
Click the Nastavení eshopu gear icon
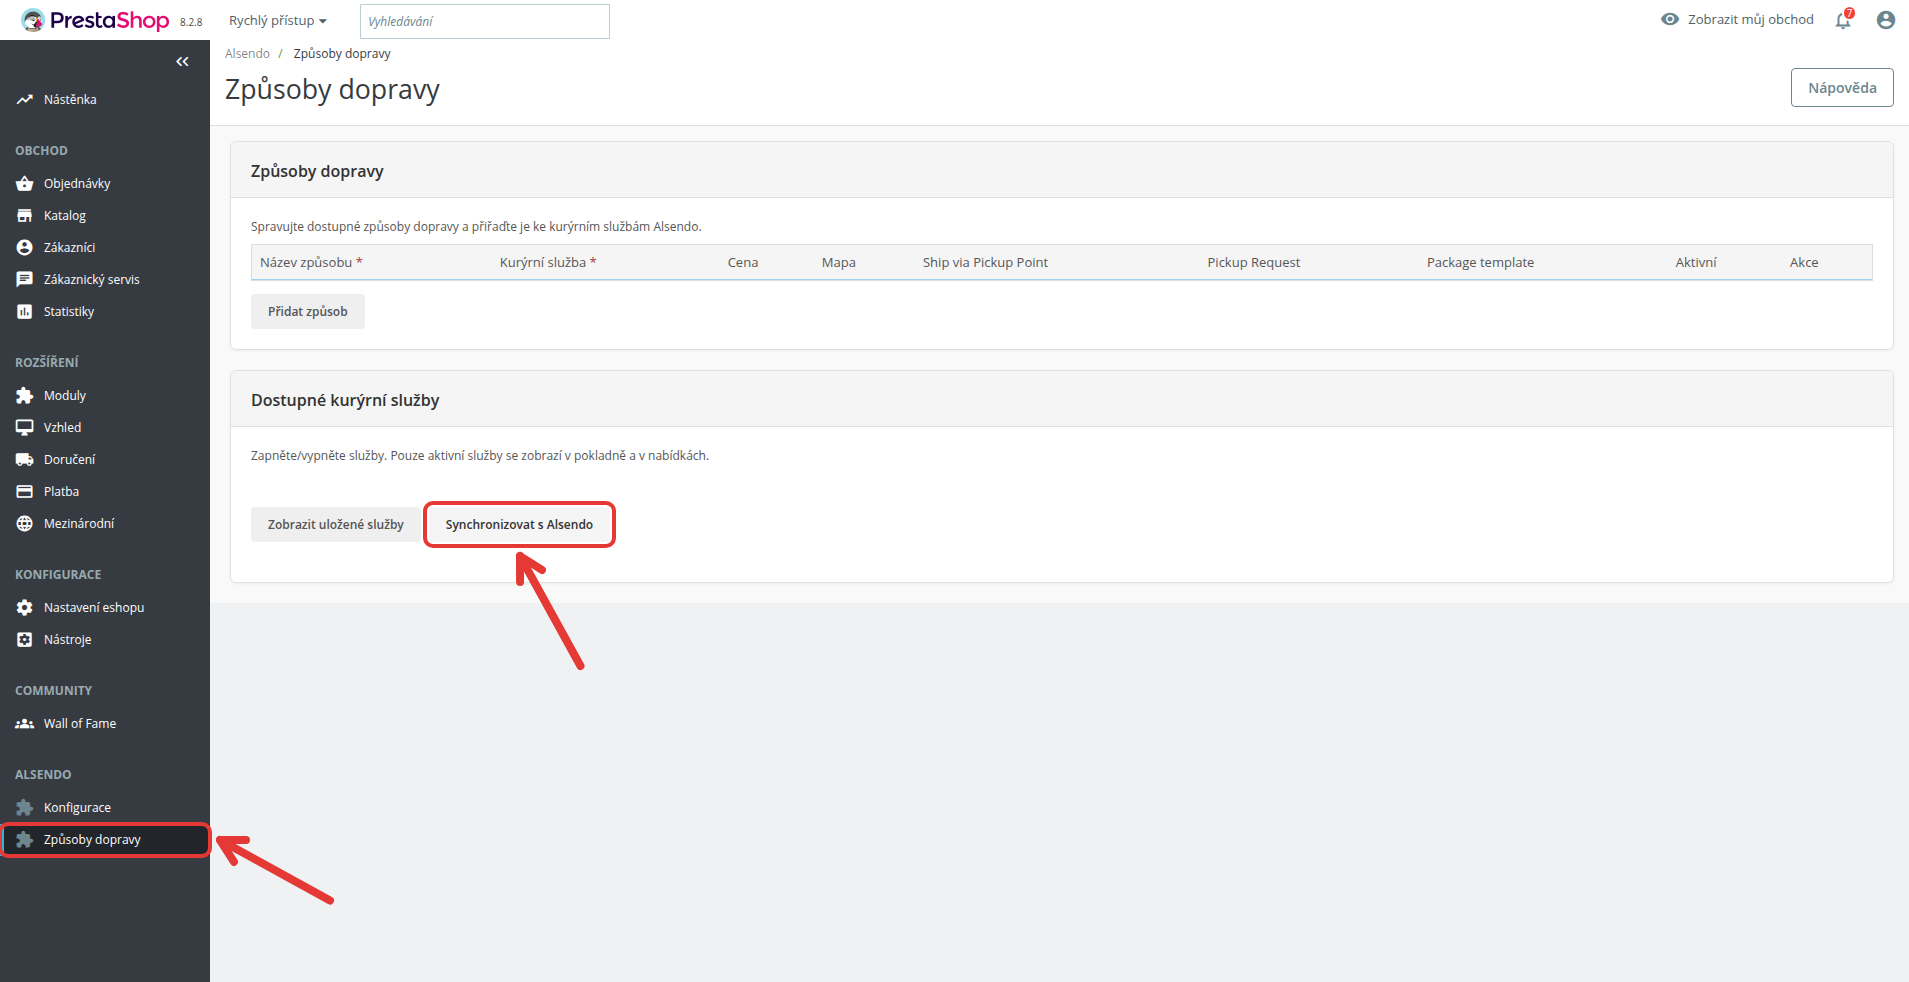pyautogui.click(x=25, y=608)
